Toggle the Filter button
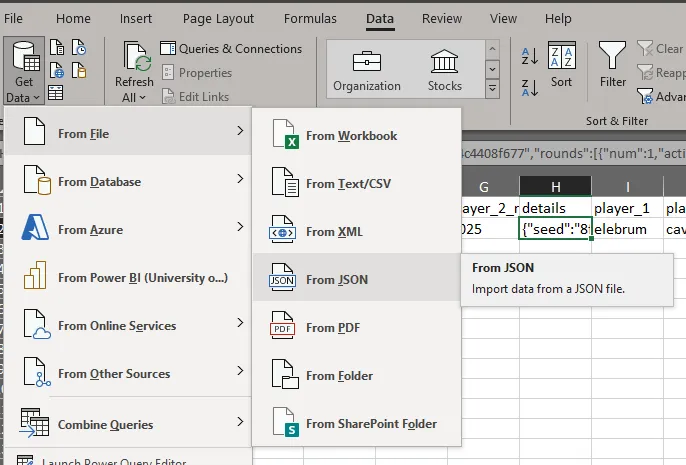 (612, 65)
